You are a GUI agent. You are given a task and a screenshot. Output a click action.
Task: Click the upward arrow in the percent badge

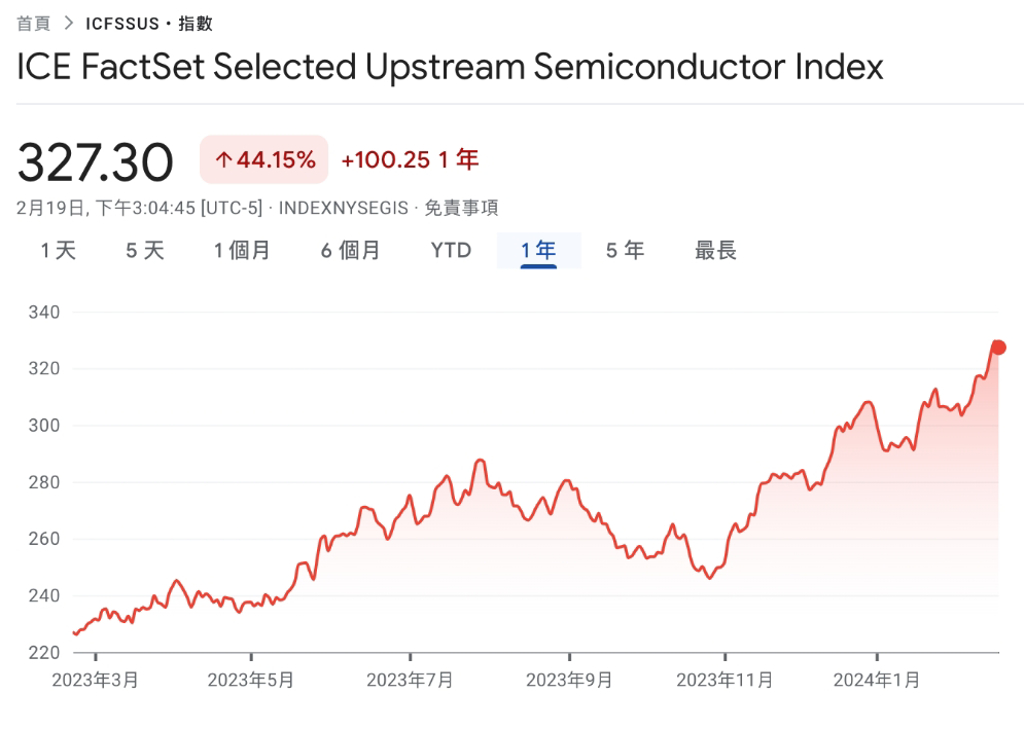[x=223, y=160]
